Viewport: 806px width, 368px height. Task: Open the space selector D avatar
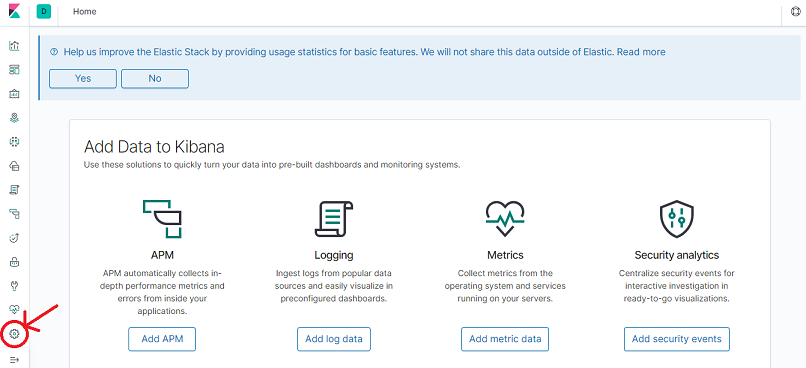[44, 11]
